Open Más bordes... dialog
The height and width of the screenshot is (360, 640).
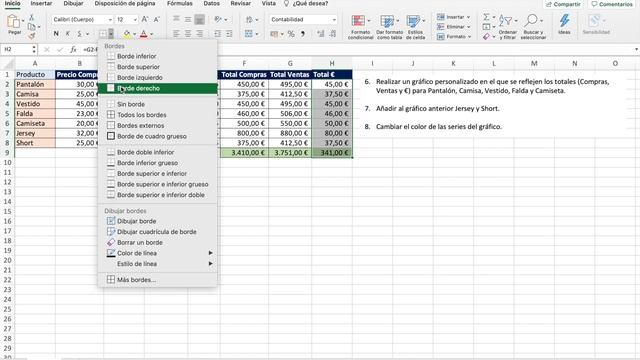point(158,280)
